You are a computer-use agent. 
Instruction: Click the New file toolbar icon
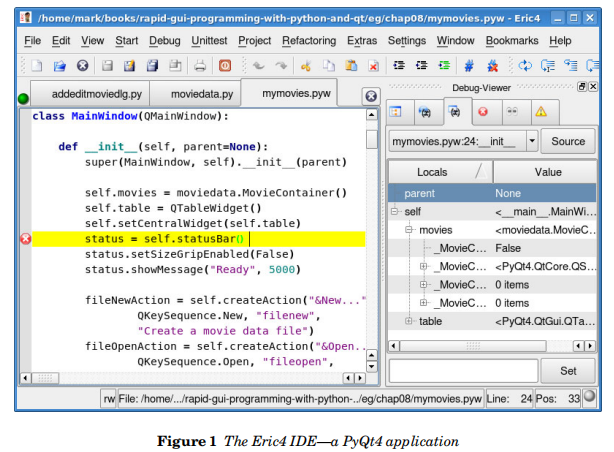tap(37, 65)
